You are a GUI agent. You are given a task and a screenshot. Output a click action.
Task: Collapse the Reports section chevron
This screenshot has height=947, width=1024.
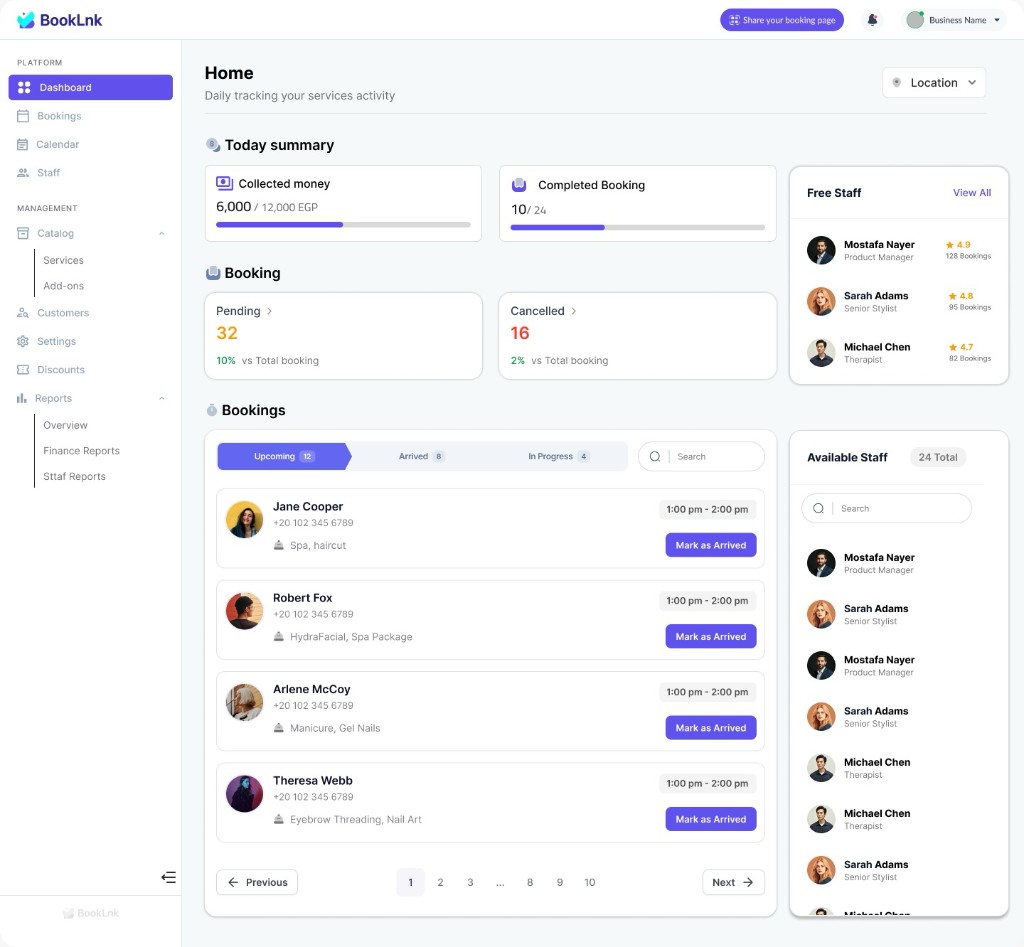(161, 398)
